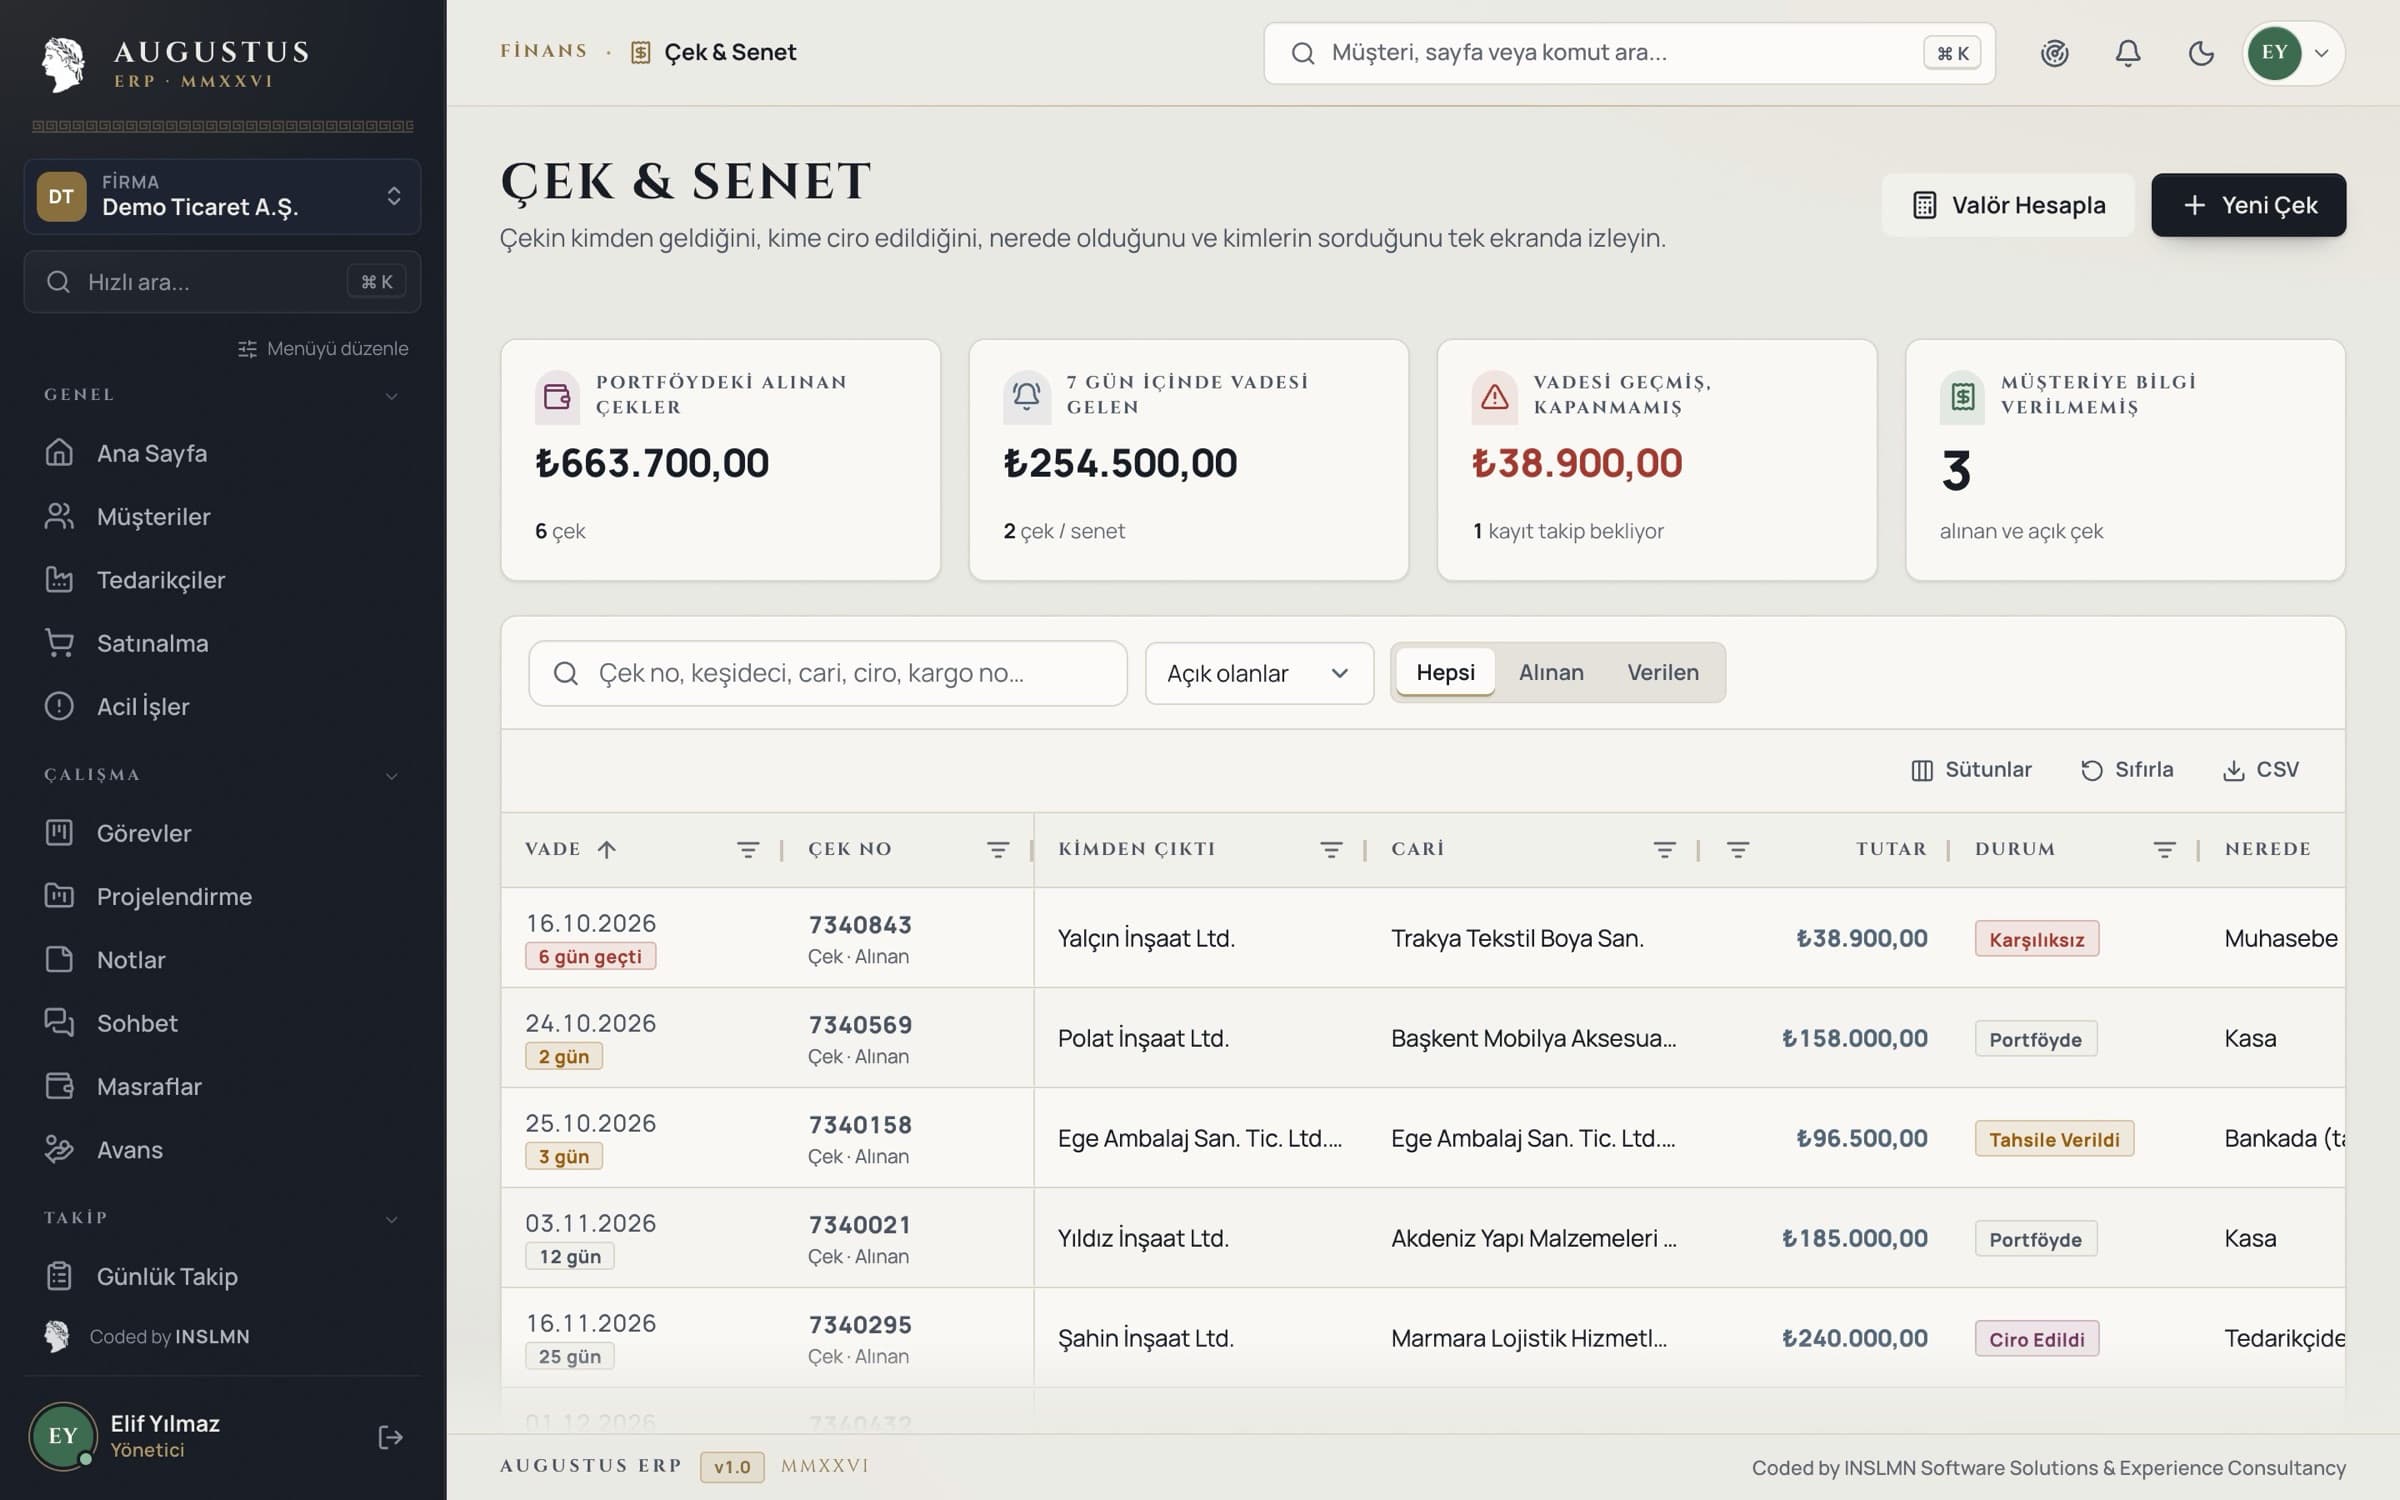Click the Yeni Çek button

coord(2248,205)
